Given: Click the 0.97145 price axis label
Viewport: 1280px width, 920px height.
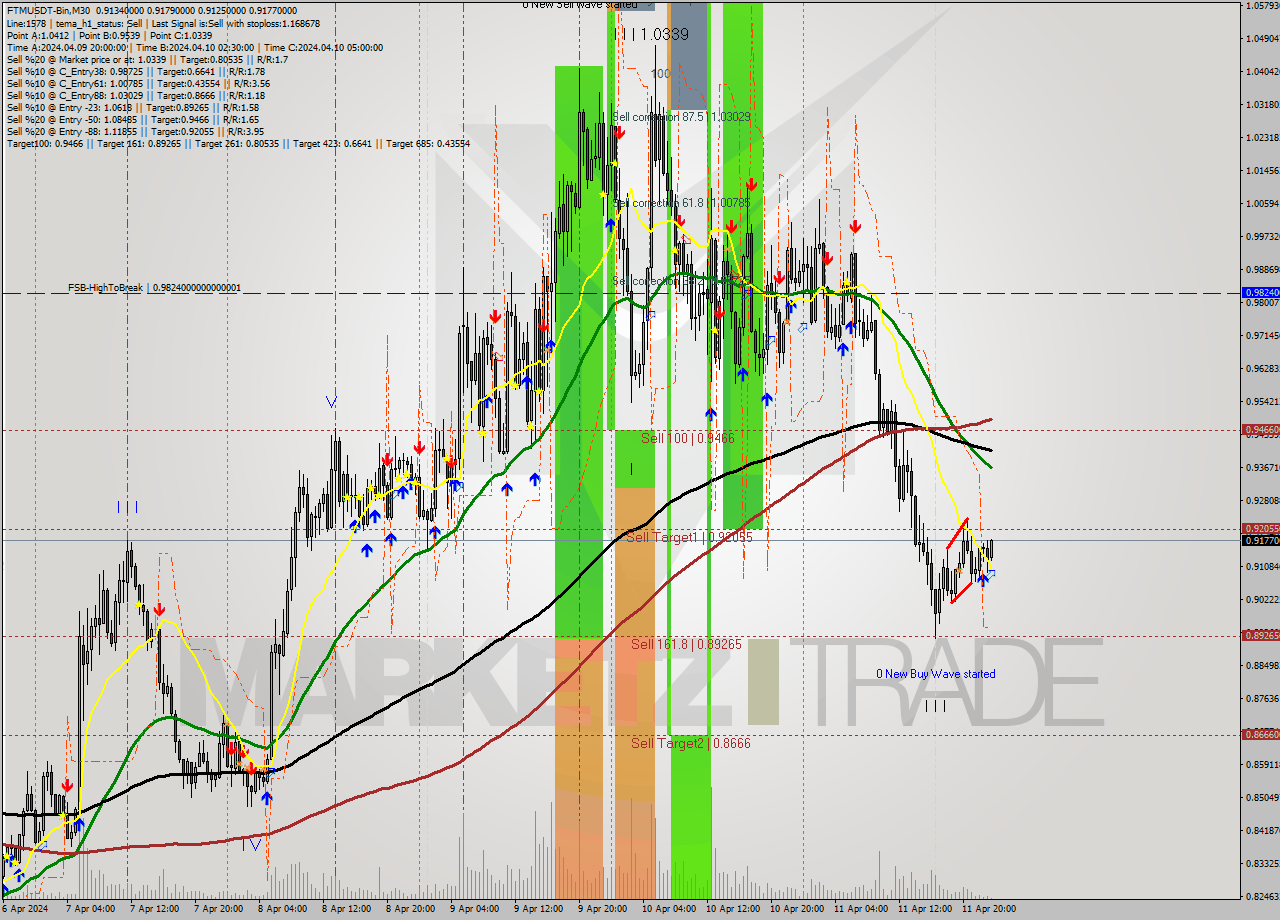Looking at the screenshot, I should pyautogui.click(x=1261, y=336).
